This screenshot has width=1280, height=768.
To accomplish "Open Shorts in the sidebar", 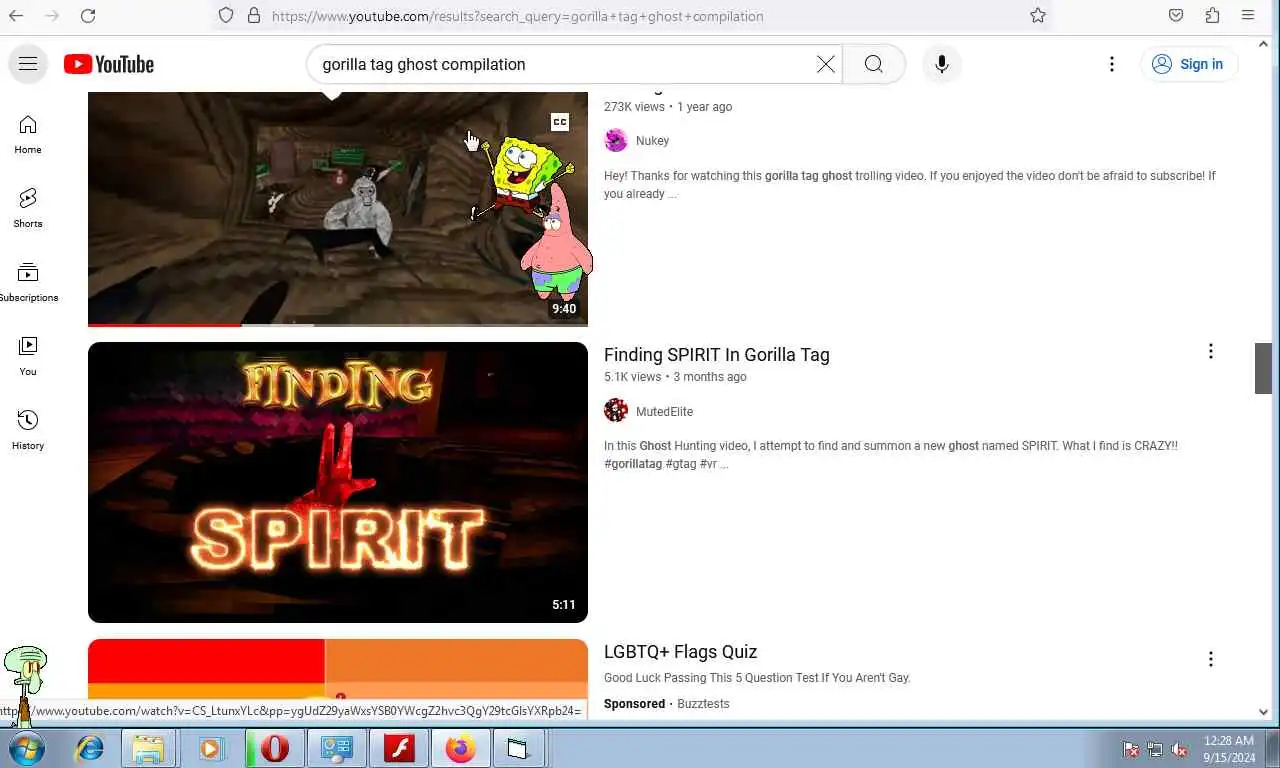I will [28, 208].
